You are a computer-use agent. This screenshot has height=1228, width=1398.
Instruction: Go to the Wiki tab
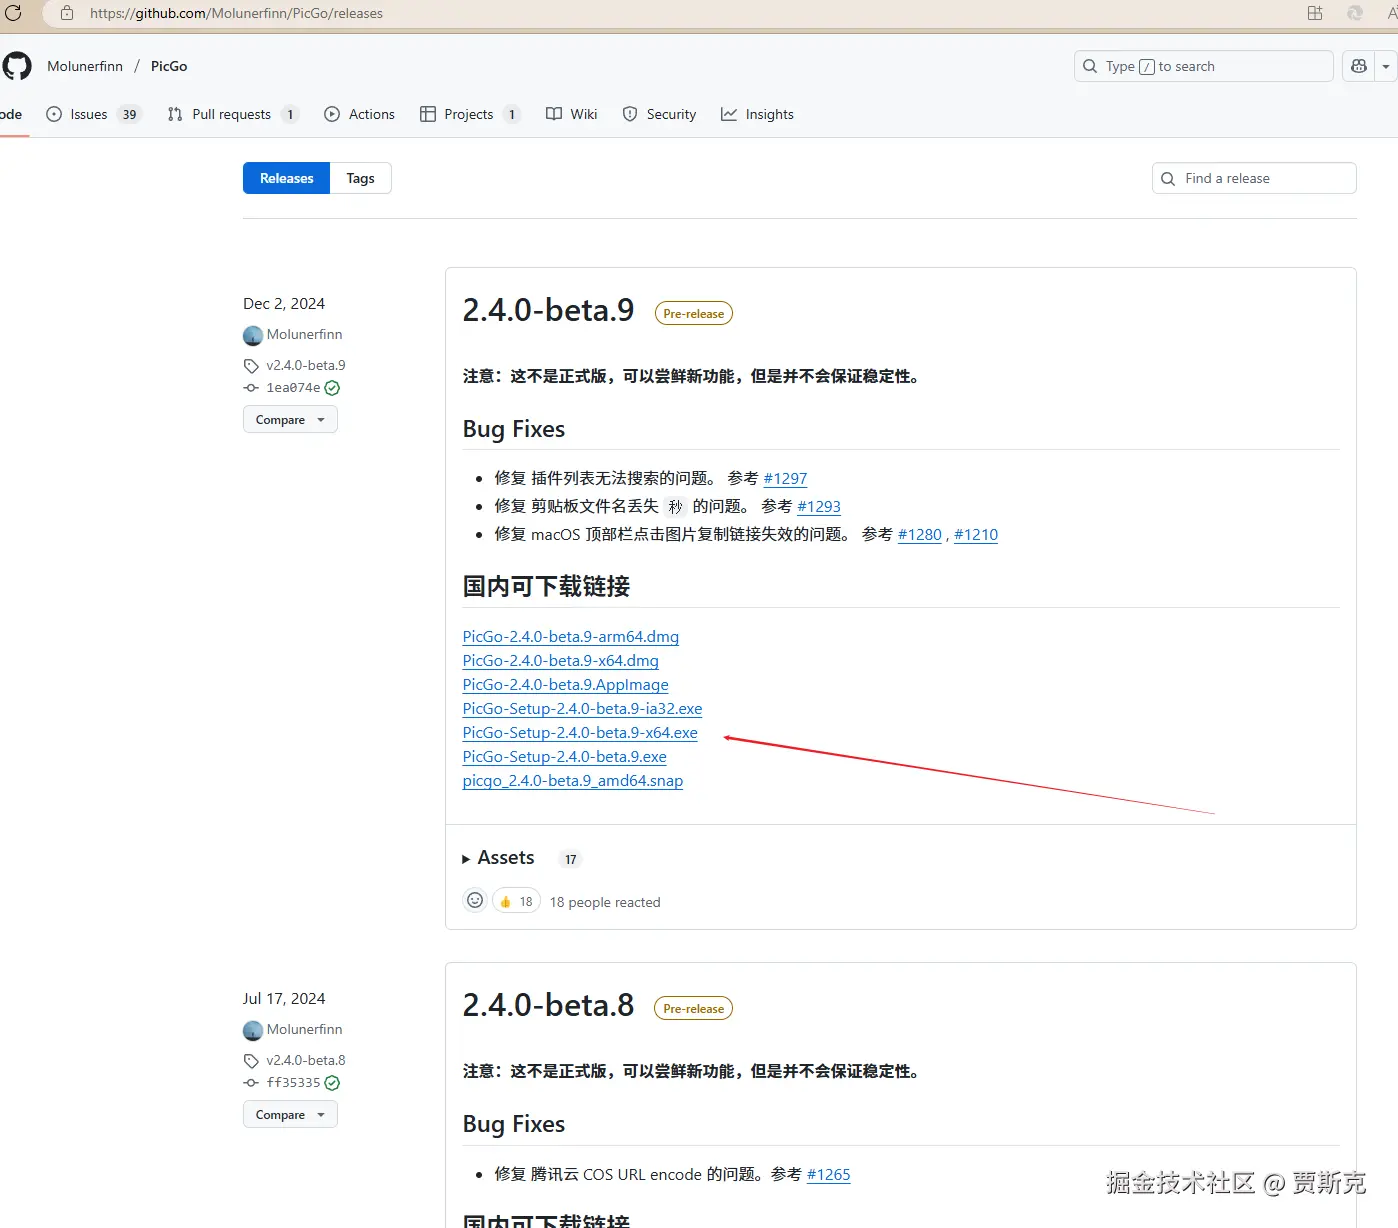pyautogui.click(x=572, y=114)
